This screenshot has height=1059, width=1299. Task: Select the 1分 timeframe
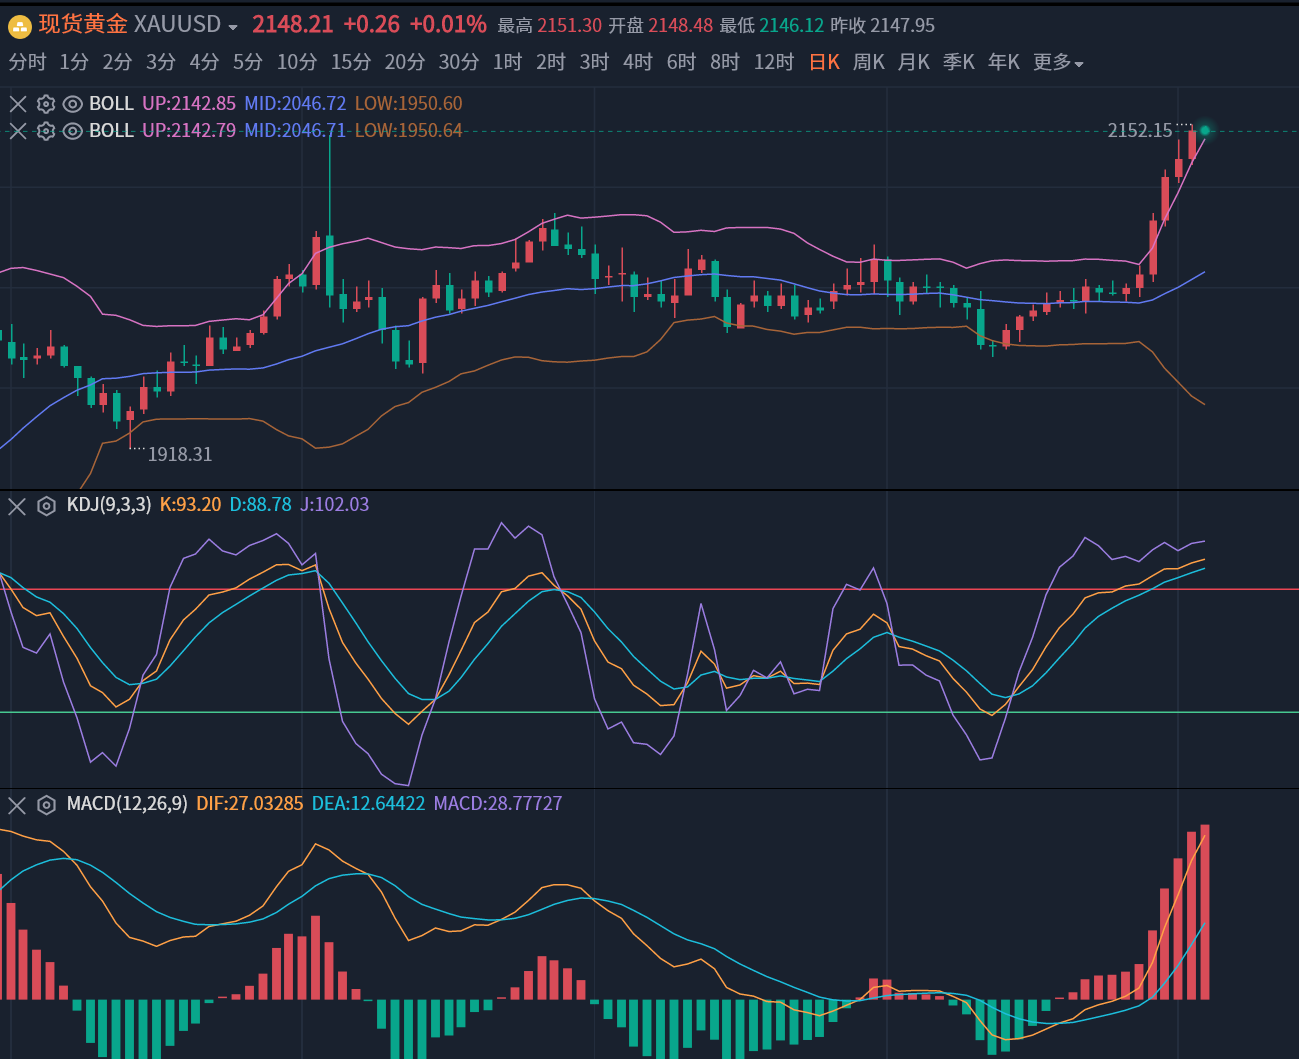74,63
